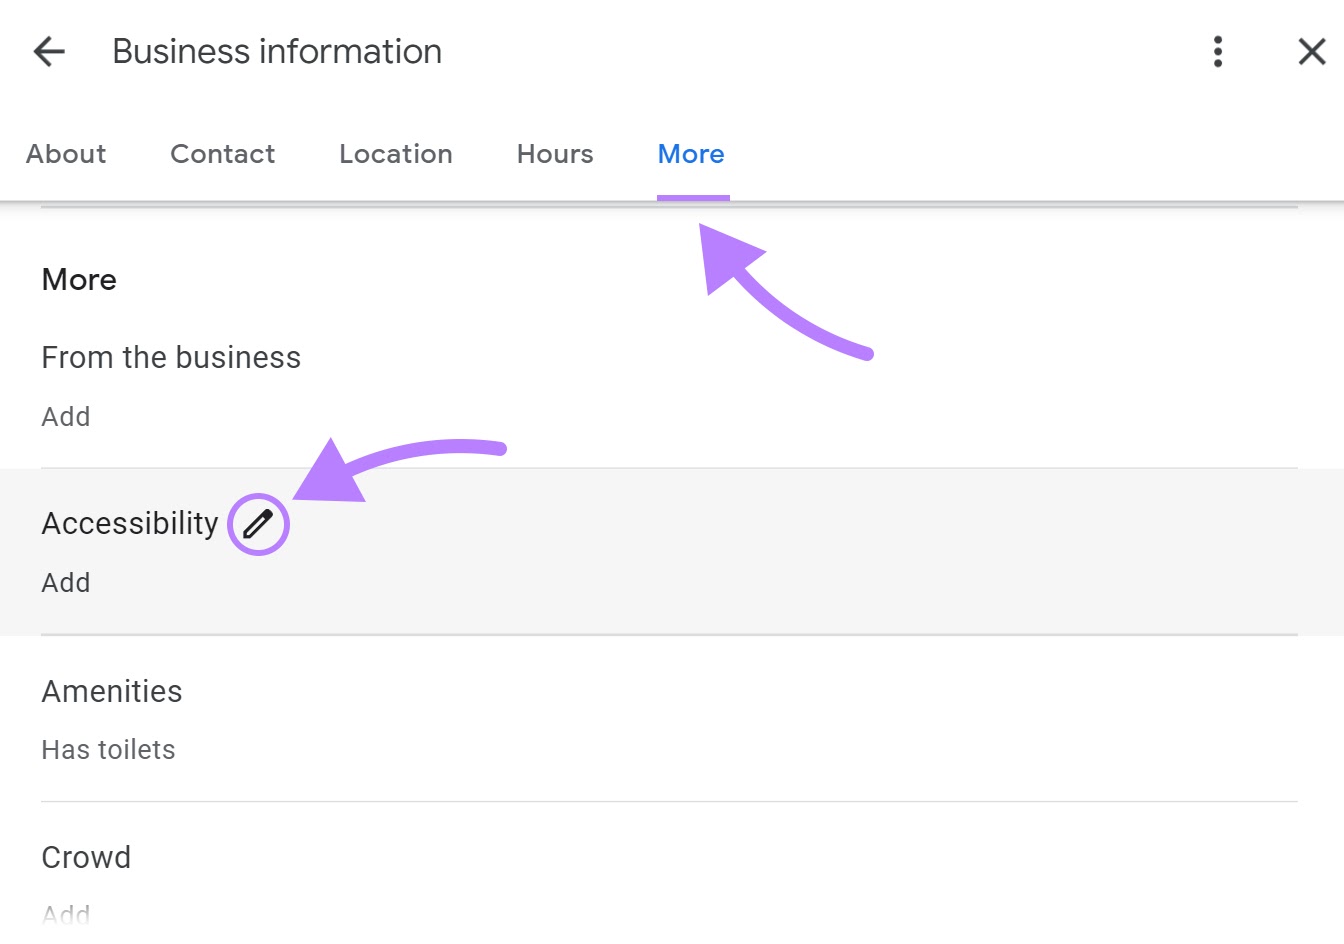Click the Has toilets text
Viewport: 1344px width, 944px height.
(108, 749)
